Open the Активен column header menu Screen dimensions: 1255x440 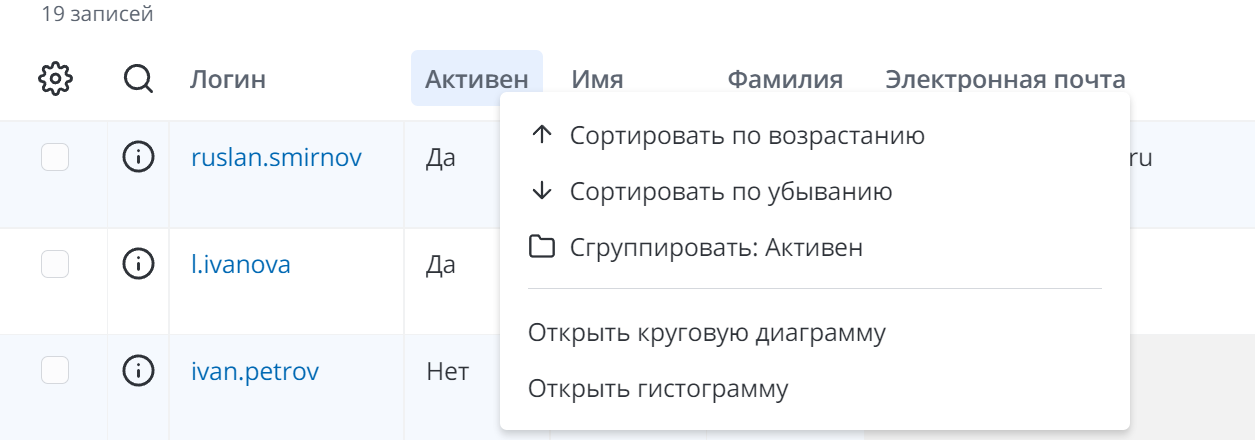point(476,79)
